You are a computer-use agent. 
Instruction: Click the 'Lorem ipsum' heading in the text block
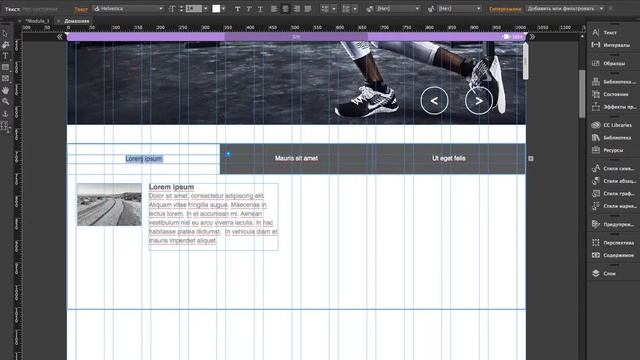point(171,187)
